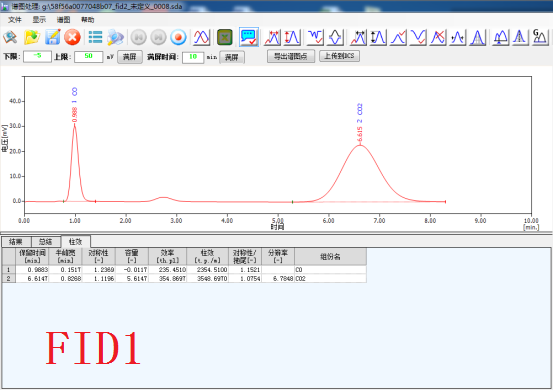Switch to the 结果 tab
The height and width of the screenshot is (391, 554).
16,242
